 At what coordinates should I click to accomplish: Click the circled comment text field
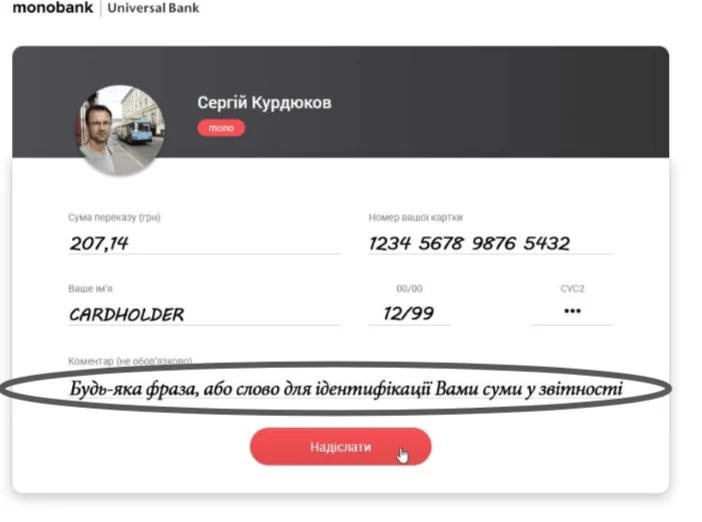pyautogui.click(x=345, y=389)
